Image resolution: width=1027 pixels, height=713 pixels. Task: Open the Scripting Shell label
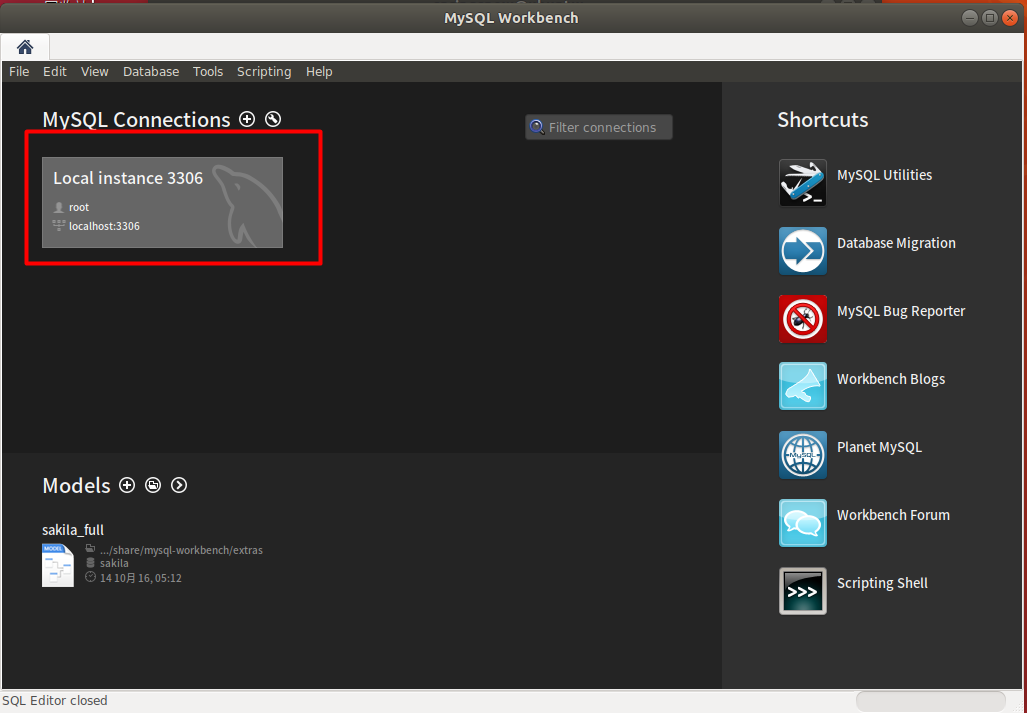coord(882,583)
